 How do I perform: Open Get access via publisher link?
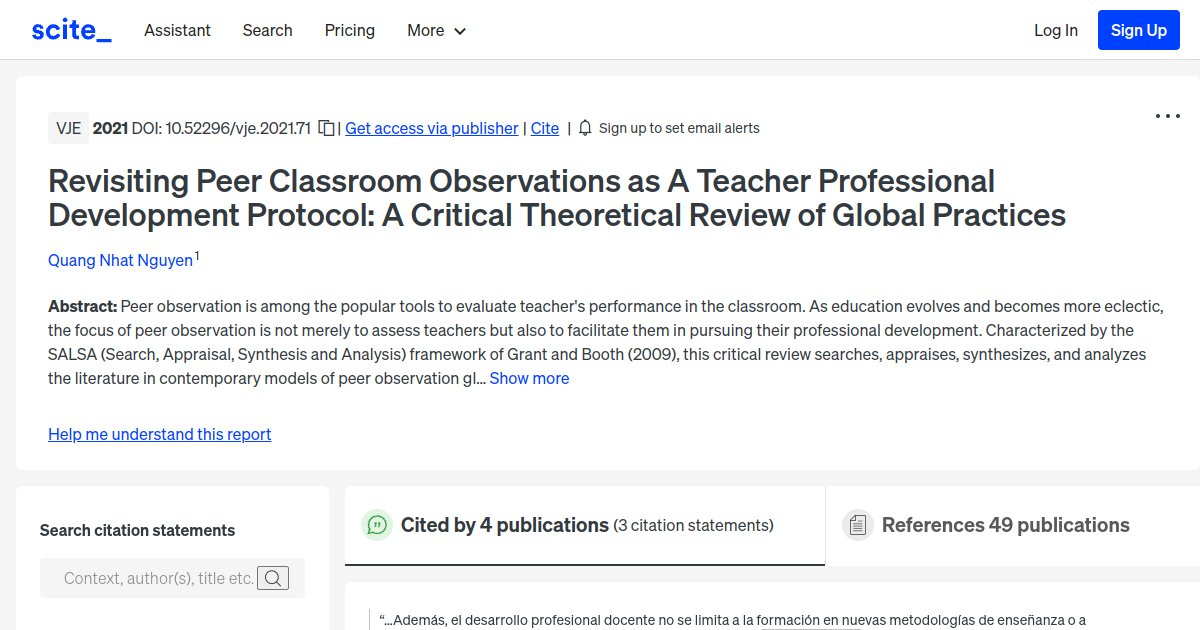coord(431,128)
